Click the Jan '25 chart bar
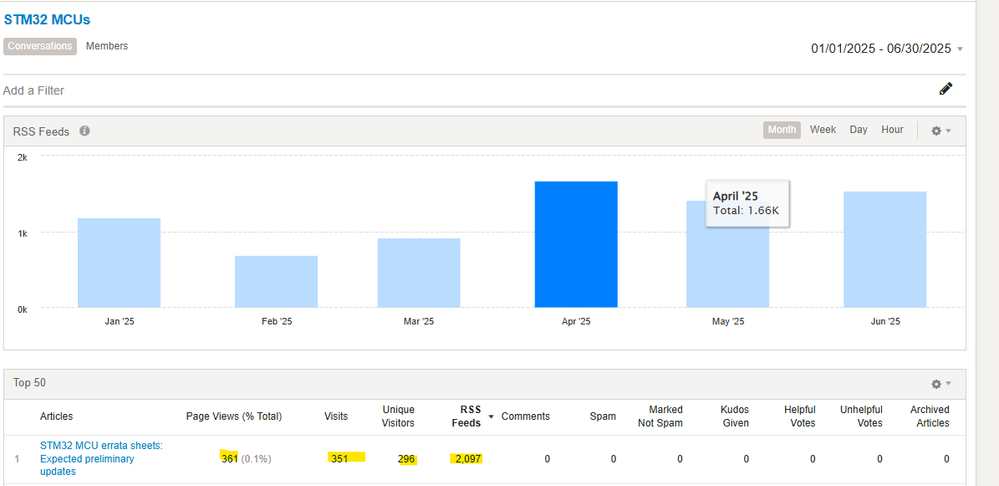This screenshot has width=999, height=486. (x=119, y=263)
